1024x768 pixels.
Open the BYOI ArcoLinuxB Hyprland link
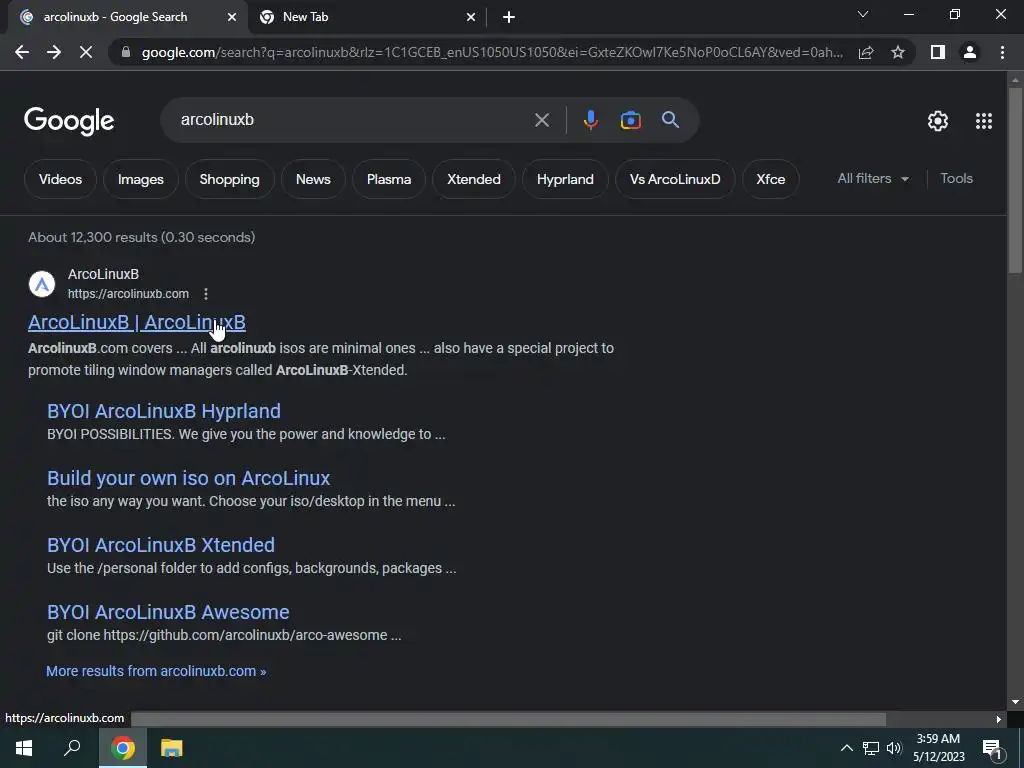click(x=163, y=411)
